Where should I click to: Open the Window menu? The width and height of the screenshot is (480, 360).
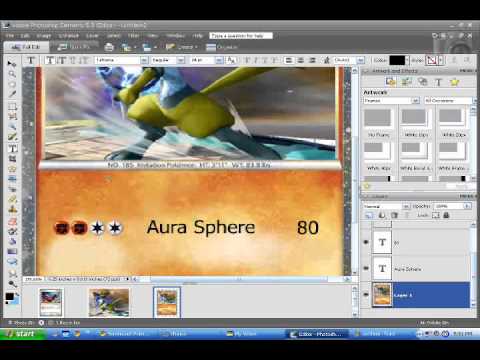click(175, 35)
